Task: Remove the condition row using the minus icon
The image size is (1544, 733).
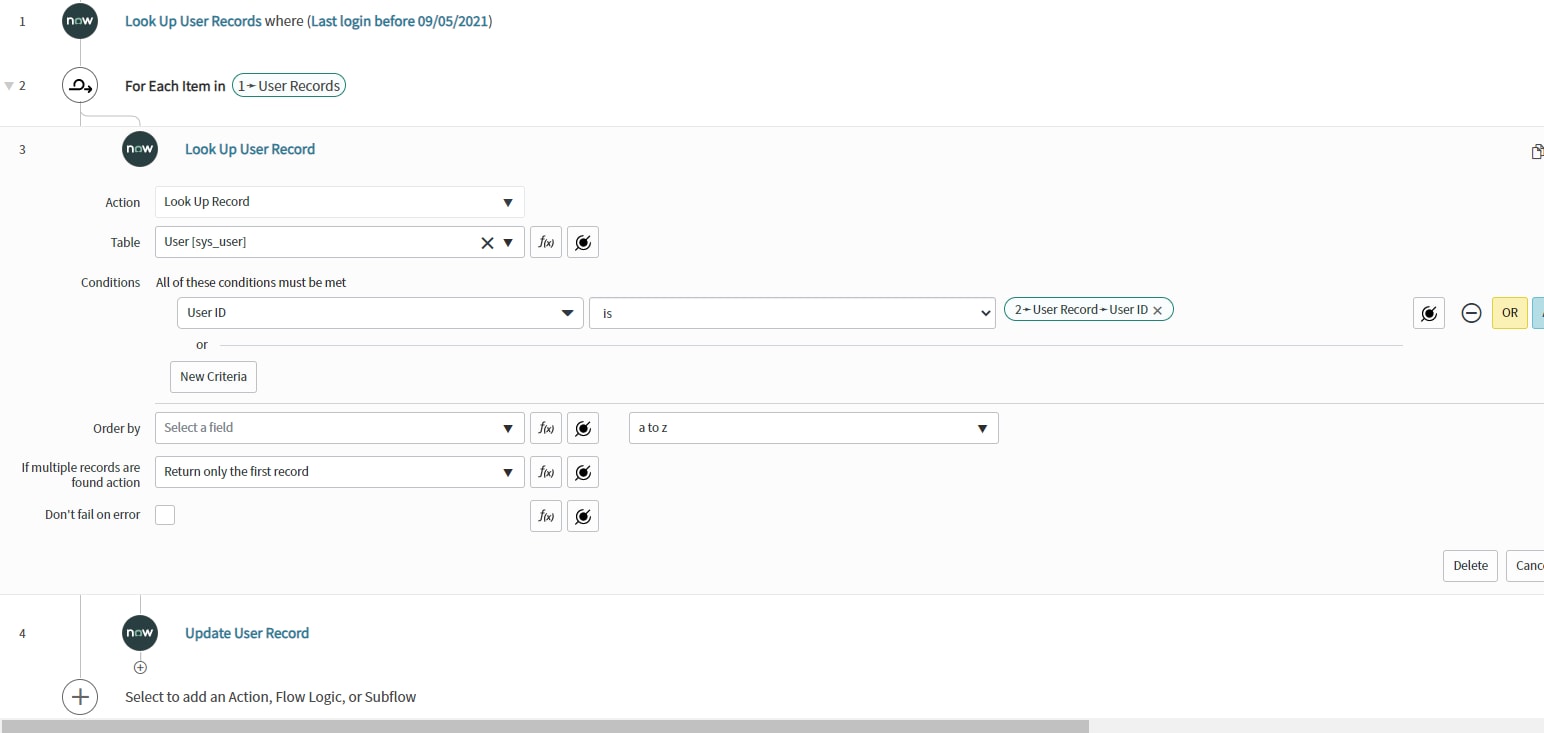Action: tap(1471, 312)
